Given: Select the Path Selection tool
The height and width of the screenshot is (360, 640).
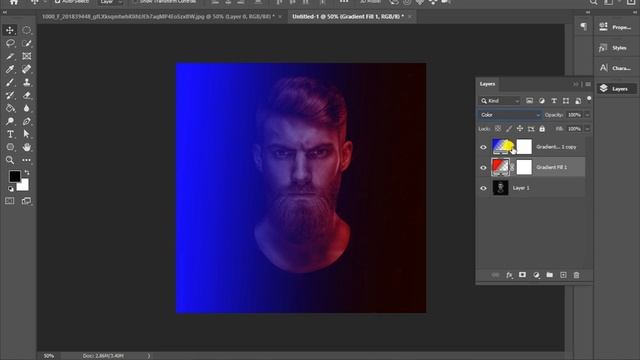Looking at the screenshot, I should (27, 134).
